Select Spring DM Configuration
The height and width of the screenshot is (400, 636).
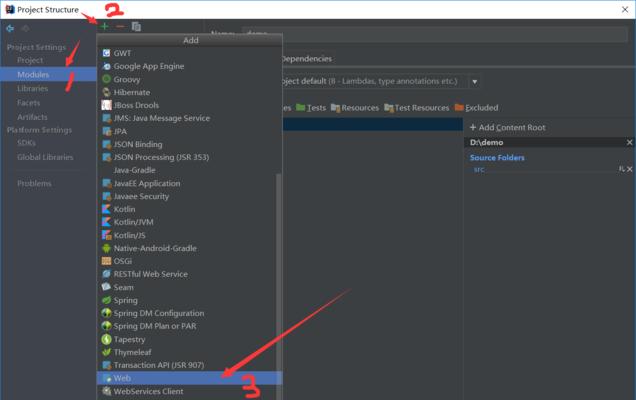click(187, 313)
